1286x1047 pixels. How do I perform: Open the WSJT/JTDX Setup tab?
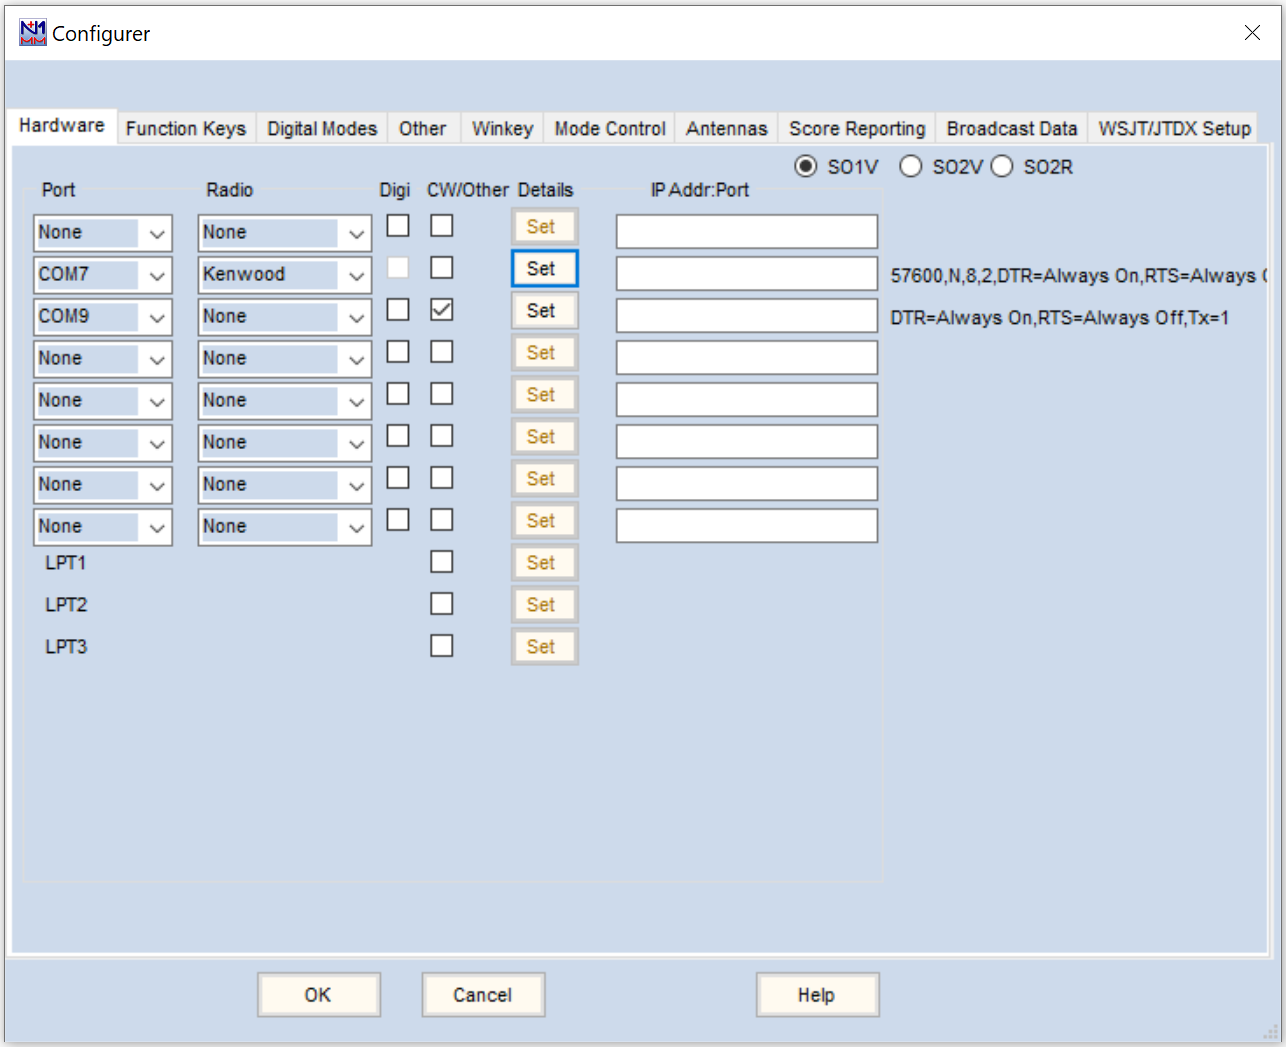tap(1175, 128)
